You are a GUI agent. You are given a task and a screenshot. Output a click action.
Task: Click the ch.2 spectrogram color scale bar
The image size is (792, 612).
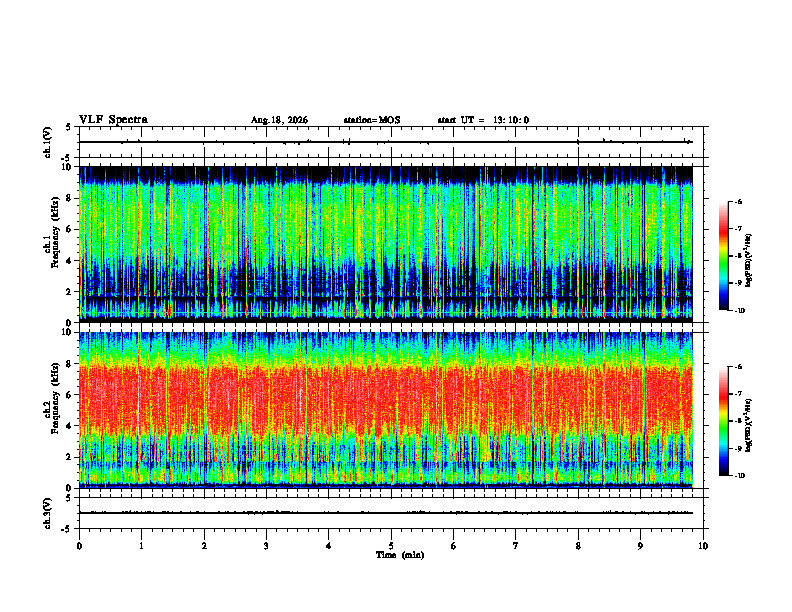point(723,421)
